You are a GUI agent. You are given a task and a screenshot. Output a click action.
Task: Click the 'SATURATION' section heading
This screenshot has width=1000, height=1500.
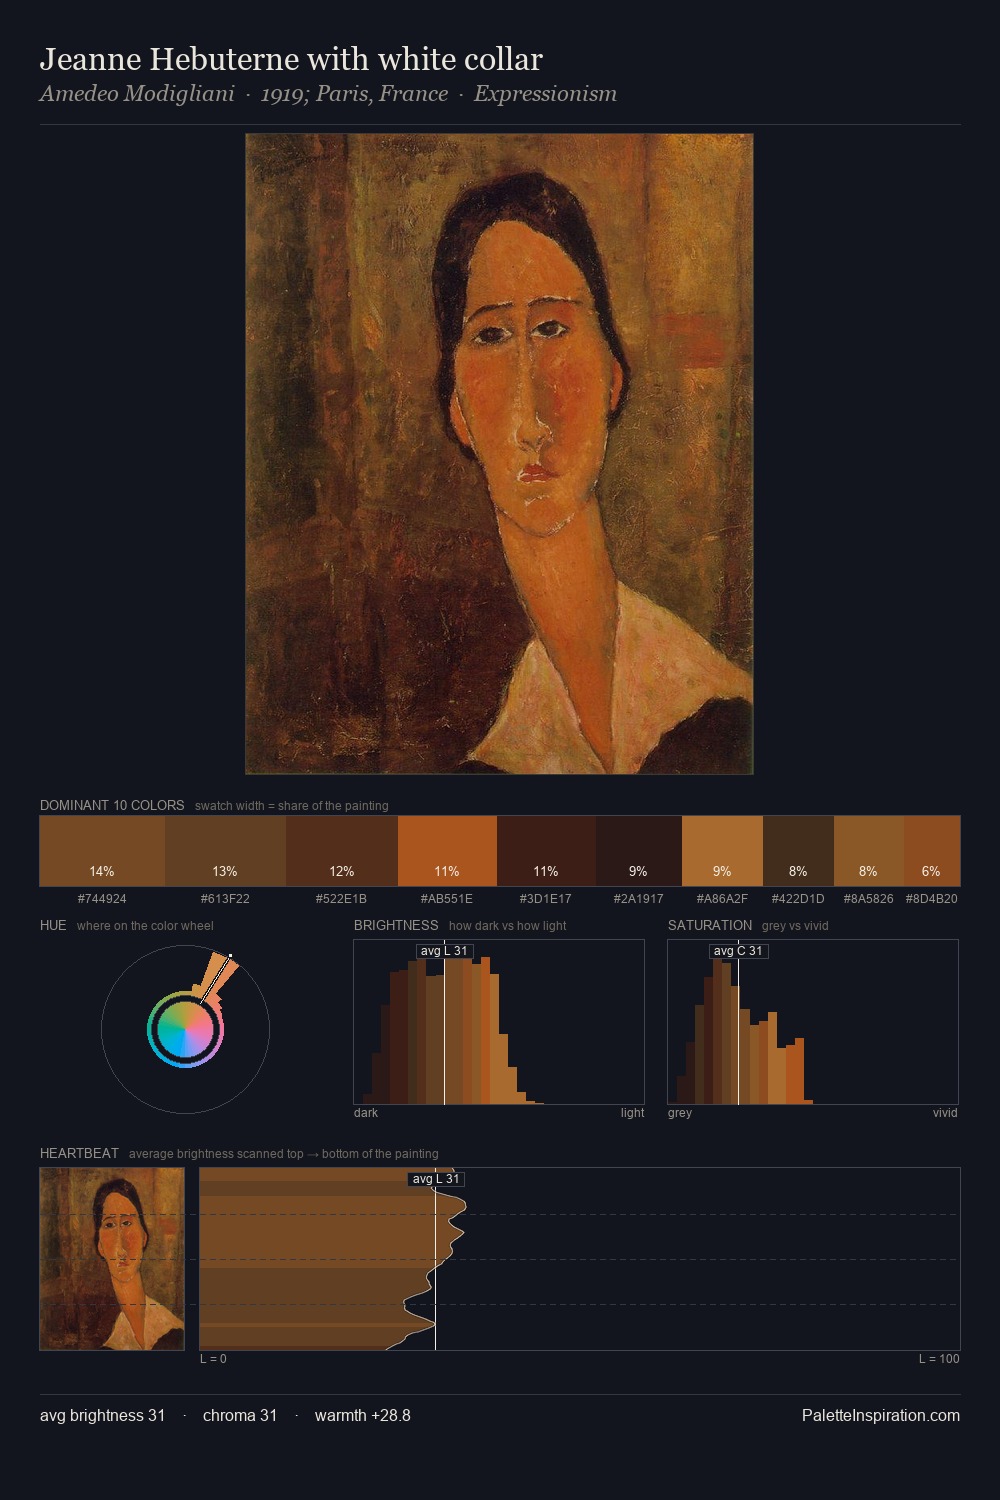[710, 925]
